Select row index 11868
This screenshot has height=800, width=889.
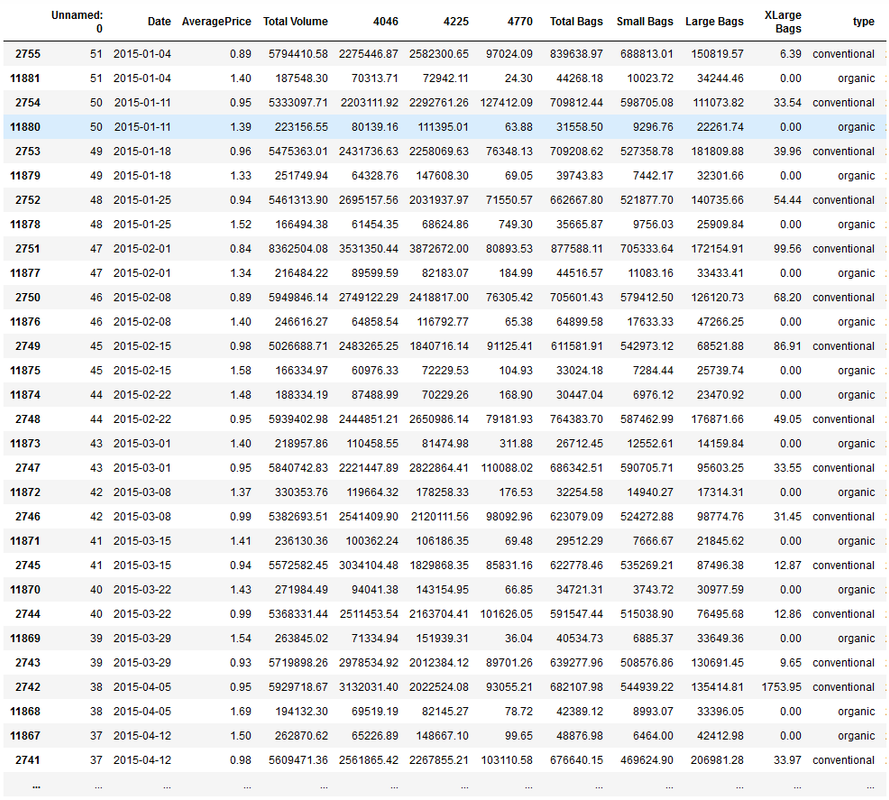pyautogui.click(x=25, y=712)
